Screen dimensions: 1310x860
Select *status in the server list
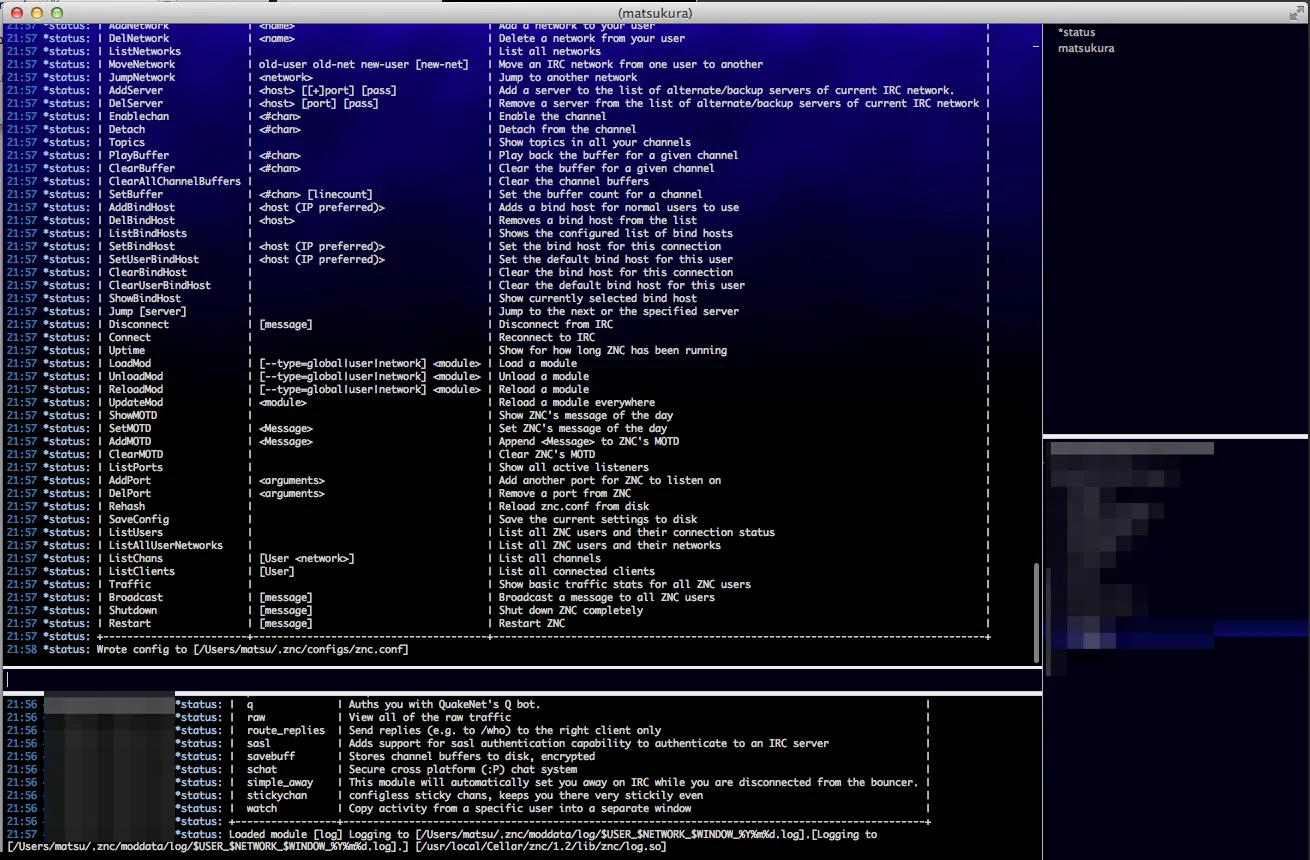pos(1076,33)
